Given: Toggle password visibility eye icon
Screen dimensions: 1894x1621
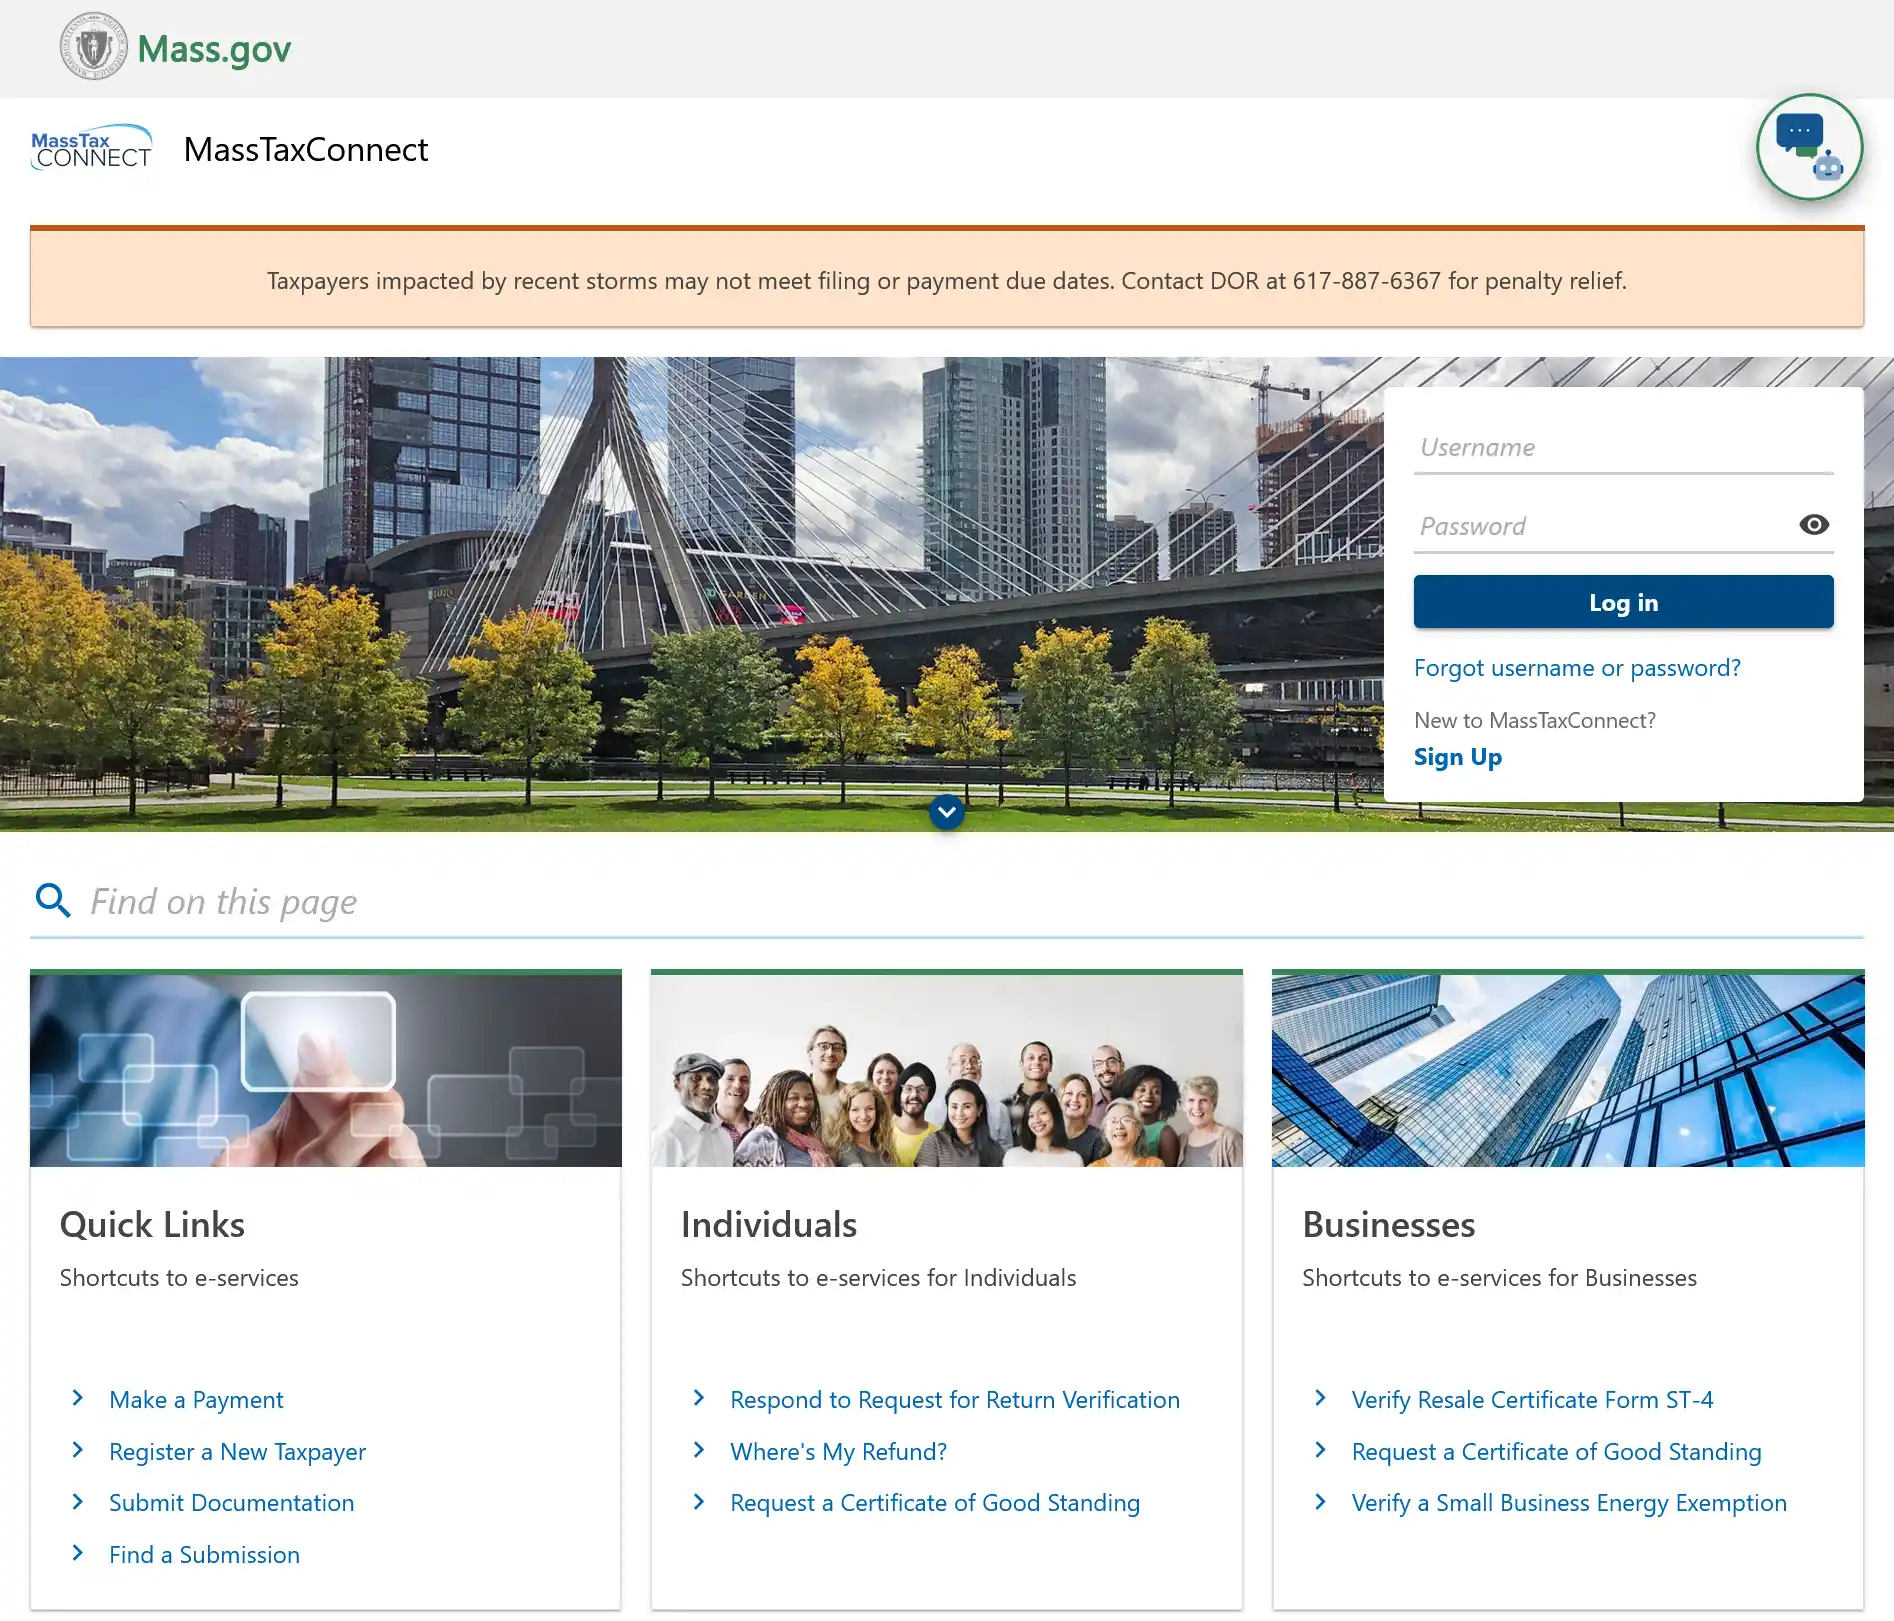Looking at the screenshot, I should click(1813, 525).
